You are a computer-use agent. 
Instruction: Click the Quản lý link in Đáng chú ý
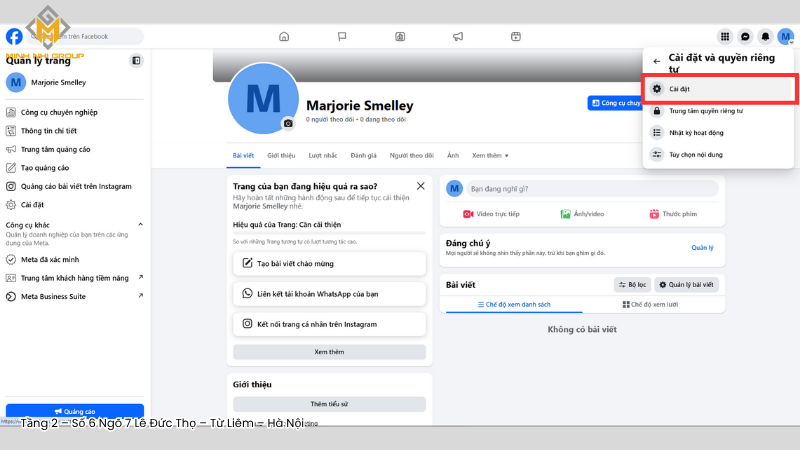702,247
